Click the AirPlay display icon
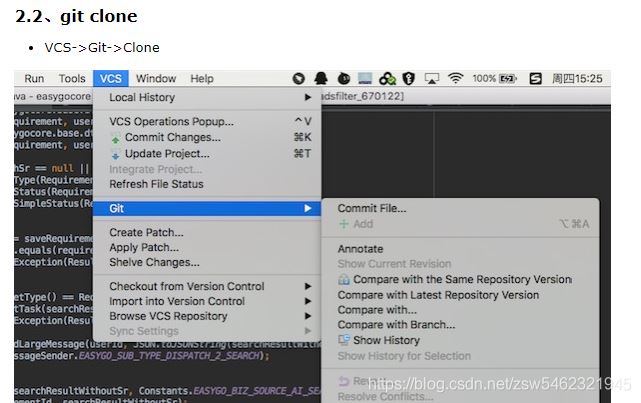 coord(431,78)
